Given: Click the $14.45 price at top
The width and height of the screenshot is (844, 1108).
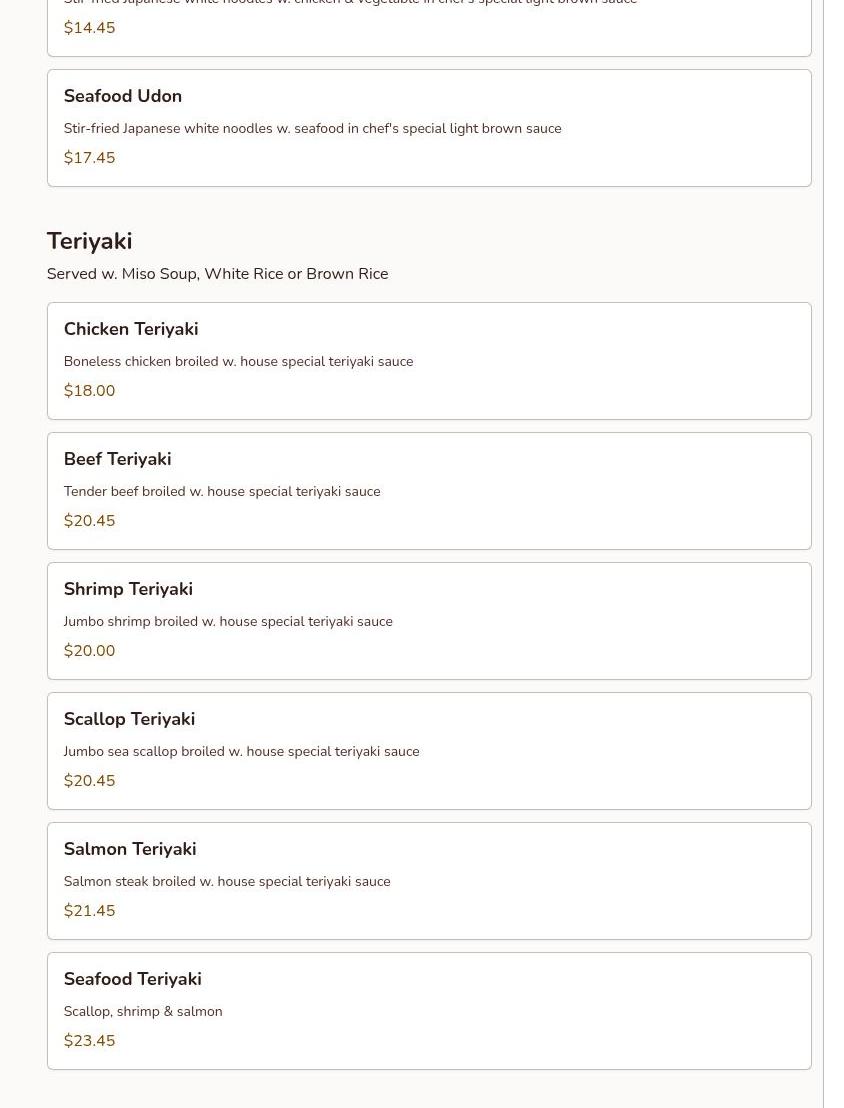Looking at the screenshot, I should pos(89,28).
